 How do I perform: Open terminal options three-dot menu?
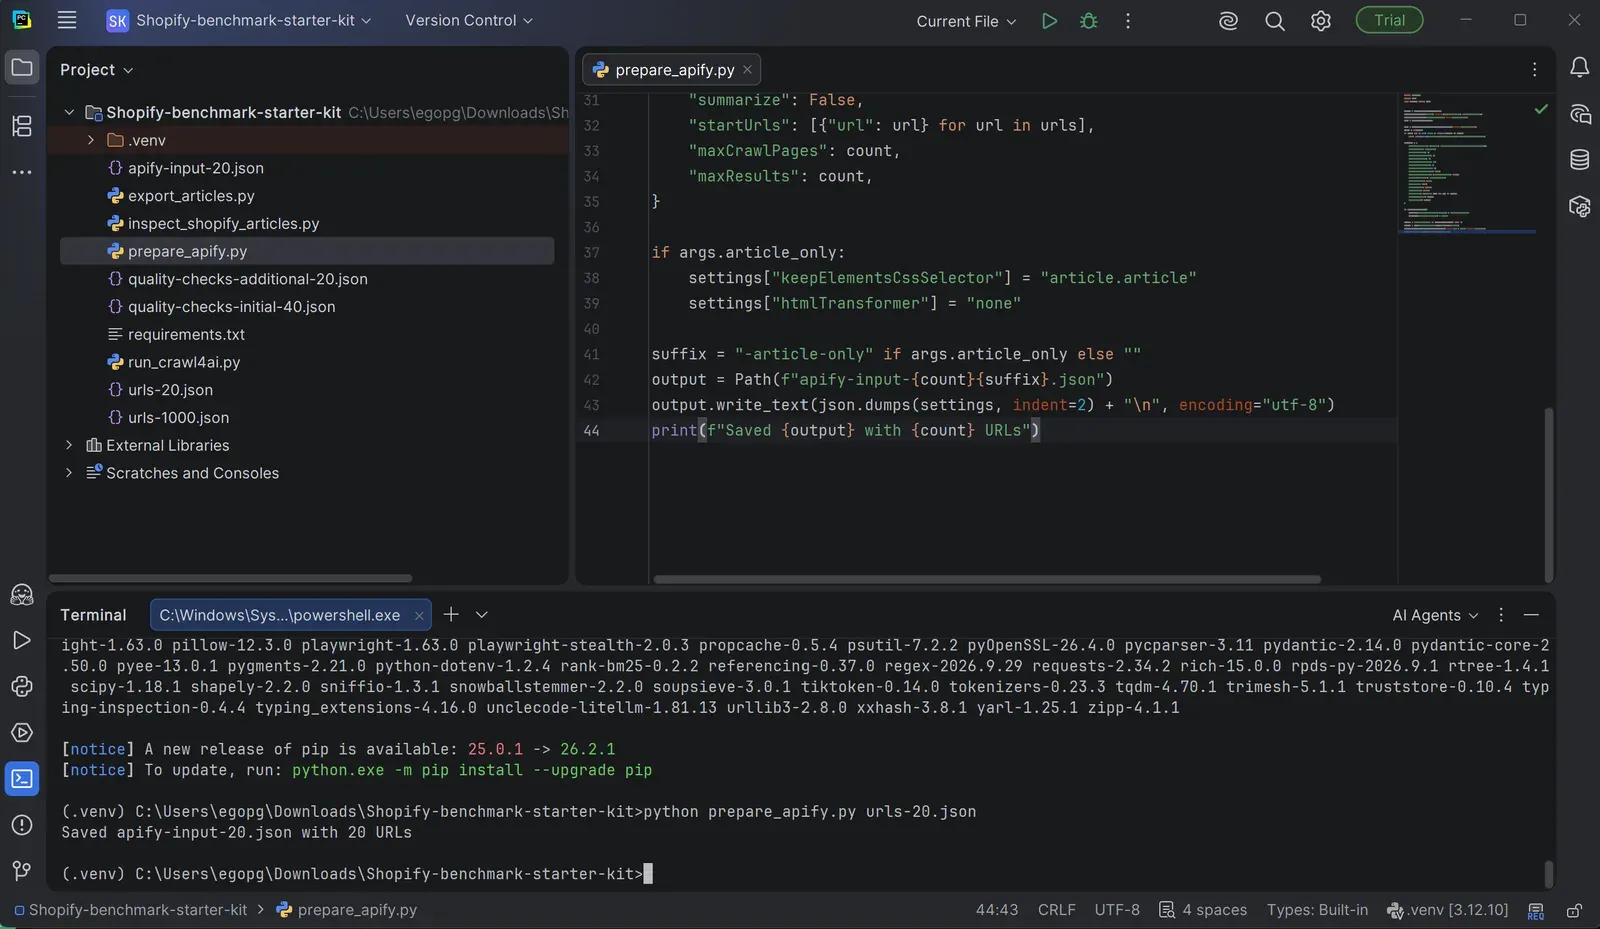(1500, 614)
